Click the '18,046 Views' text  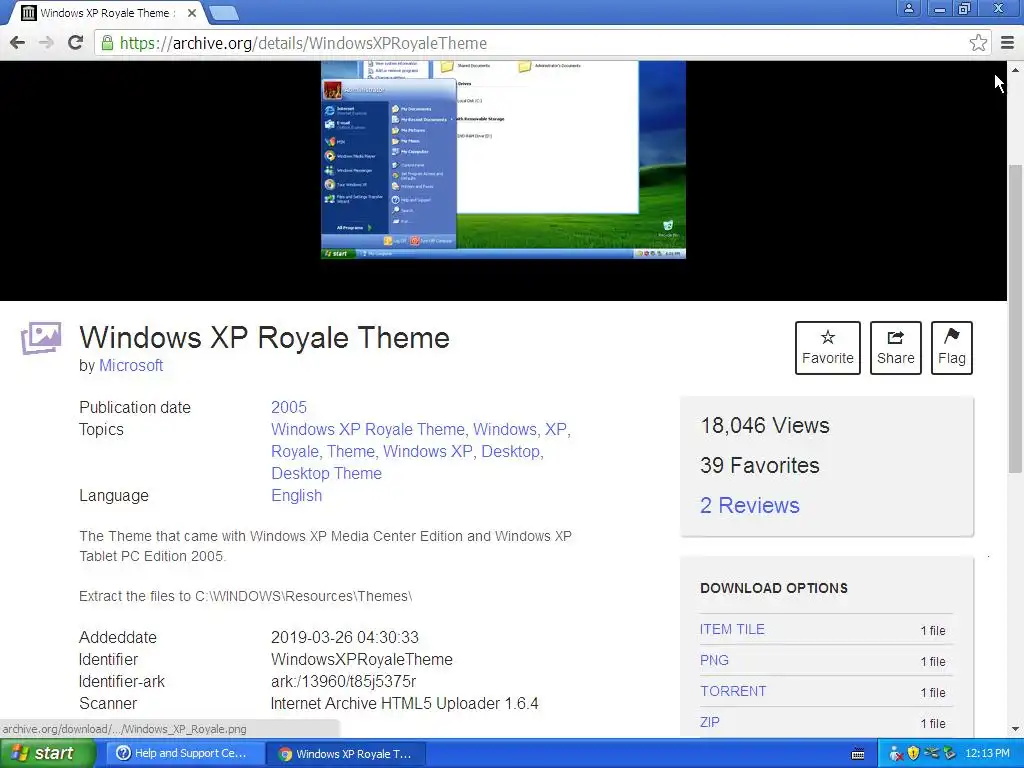[x=765, y=426]
